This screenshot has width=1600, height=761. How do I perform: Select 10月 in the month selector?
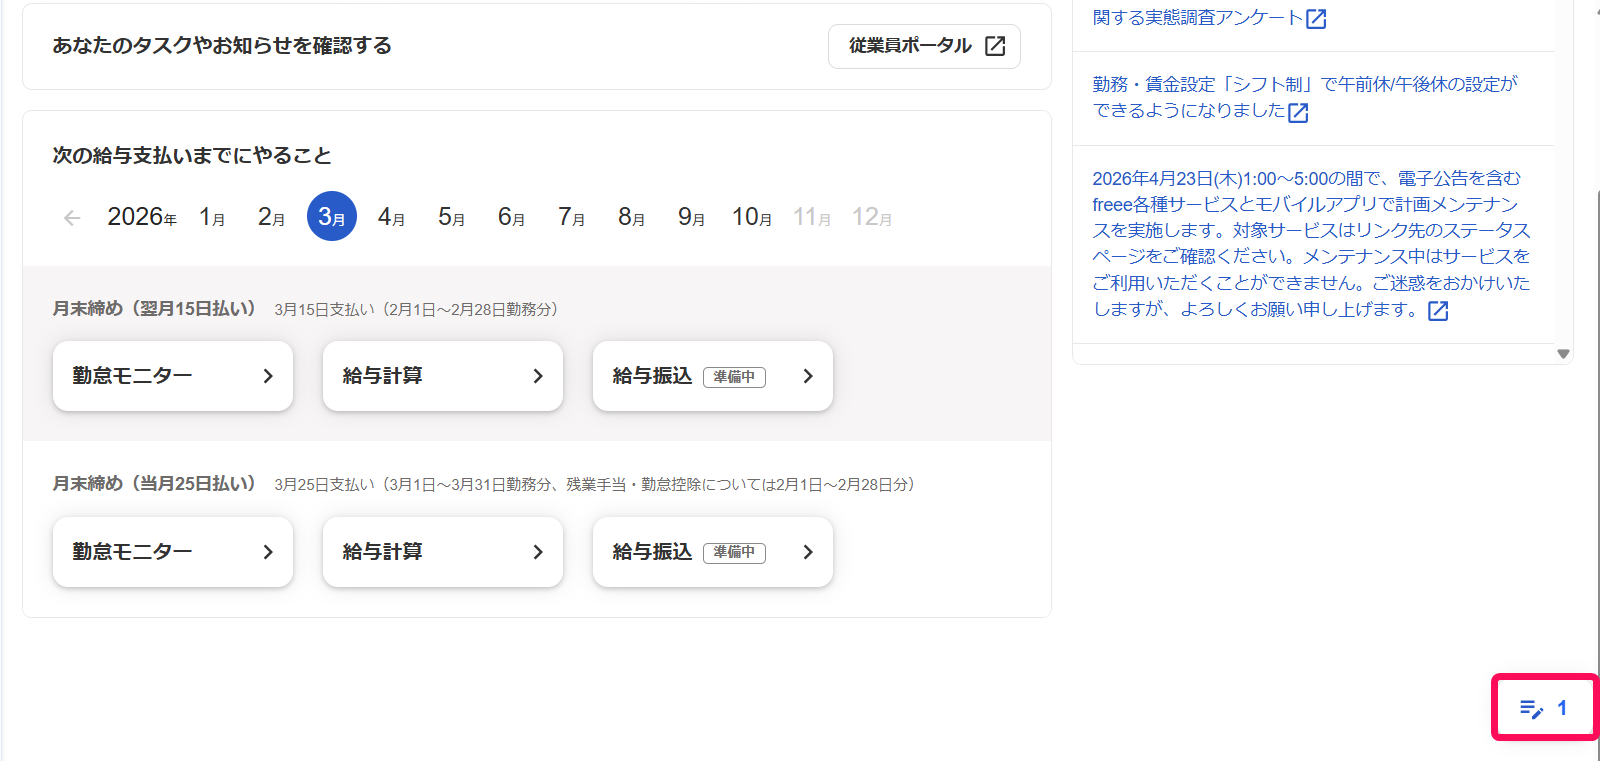752,217
